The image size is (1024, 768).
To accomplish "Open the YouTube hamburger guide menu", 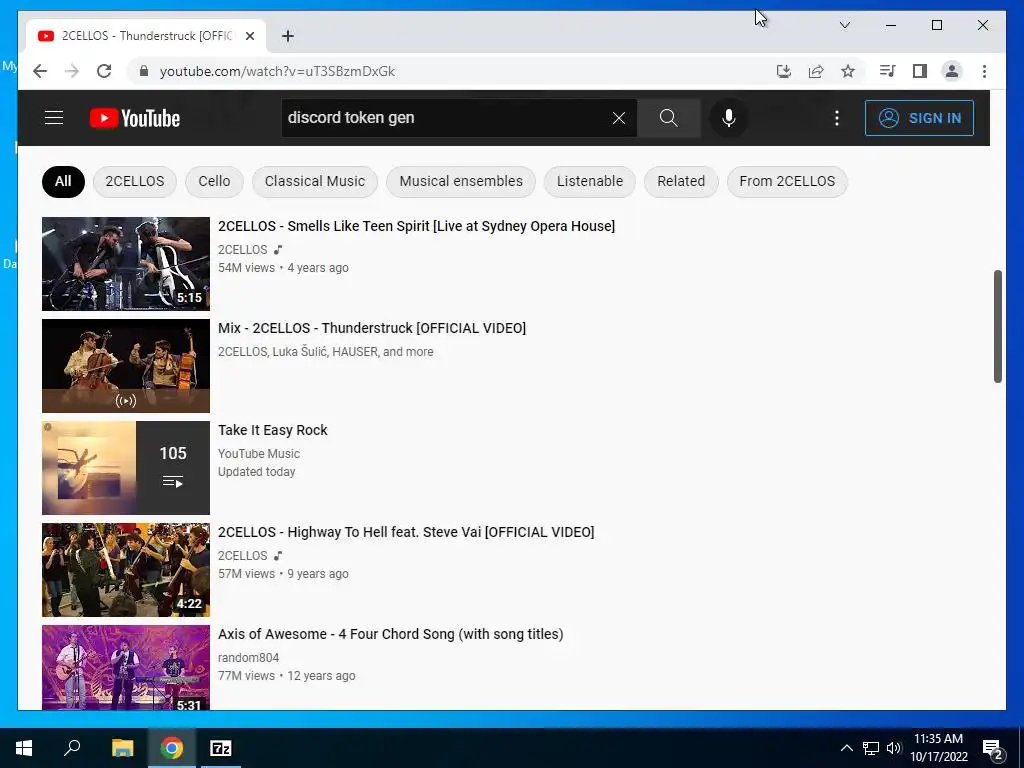I will pos(54,118).
